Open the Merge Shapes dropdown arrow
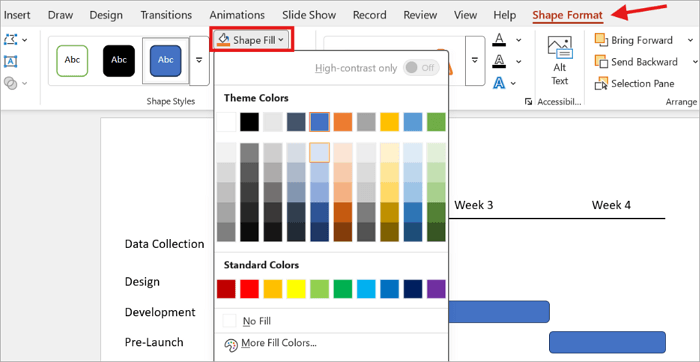 pos(25,83)
